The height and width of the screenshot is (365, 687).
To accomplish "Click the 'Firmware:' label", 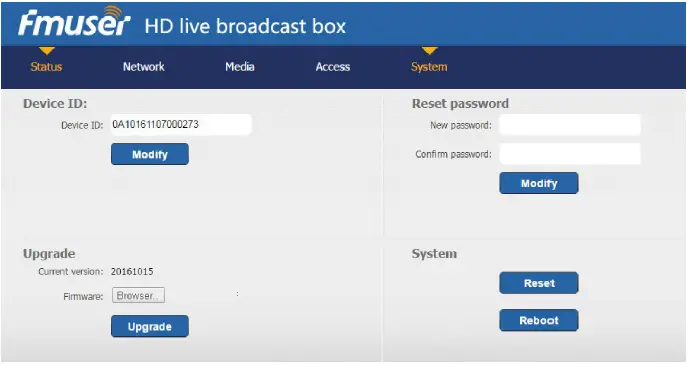I will 83,297.
